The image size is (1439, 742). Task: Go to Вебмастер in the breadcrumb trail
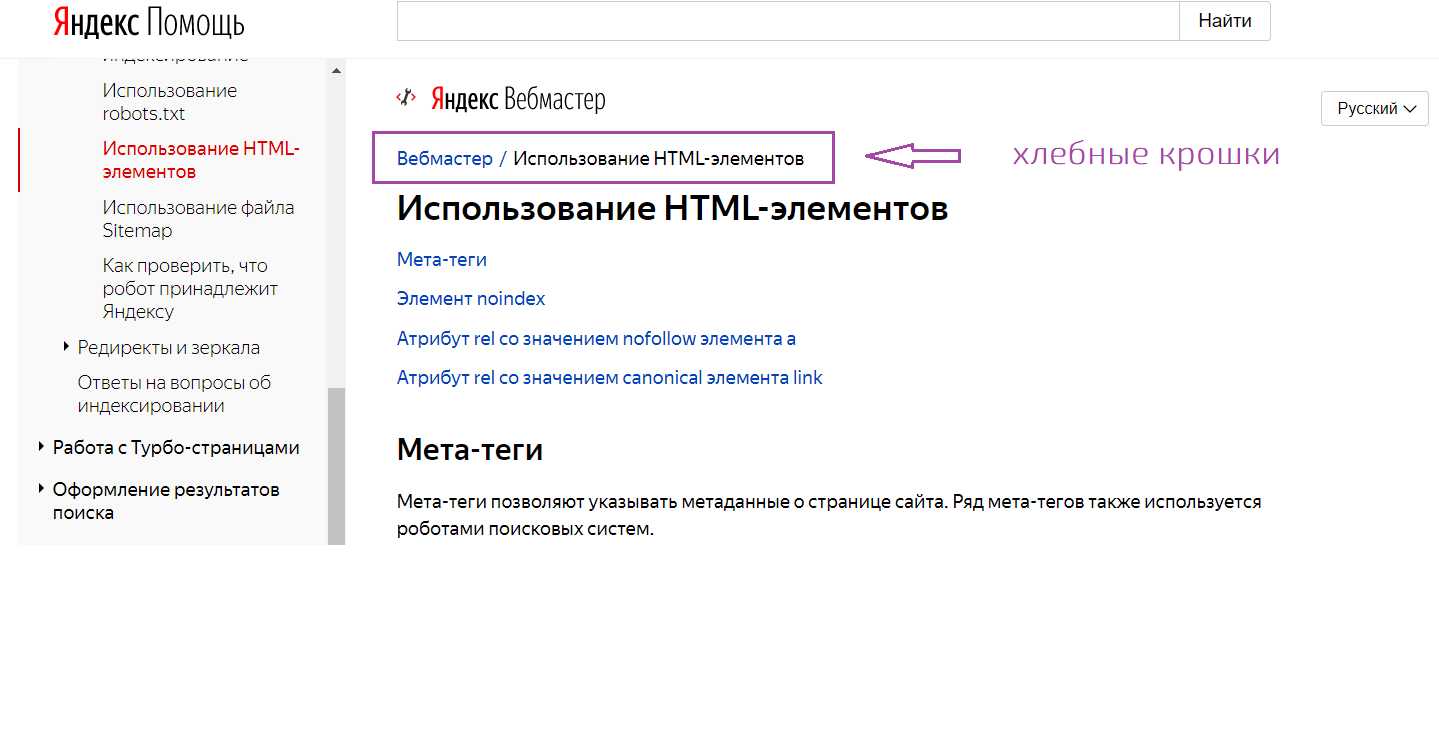[x=445, y=158]
